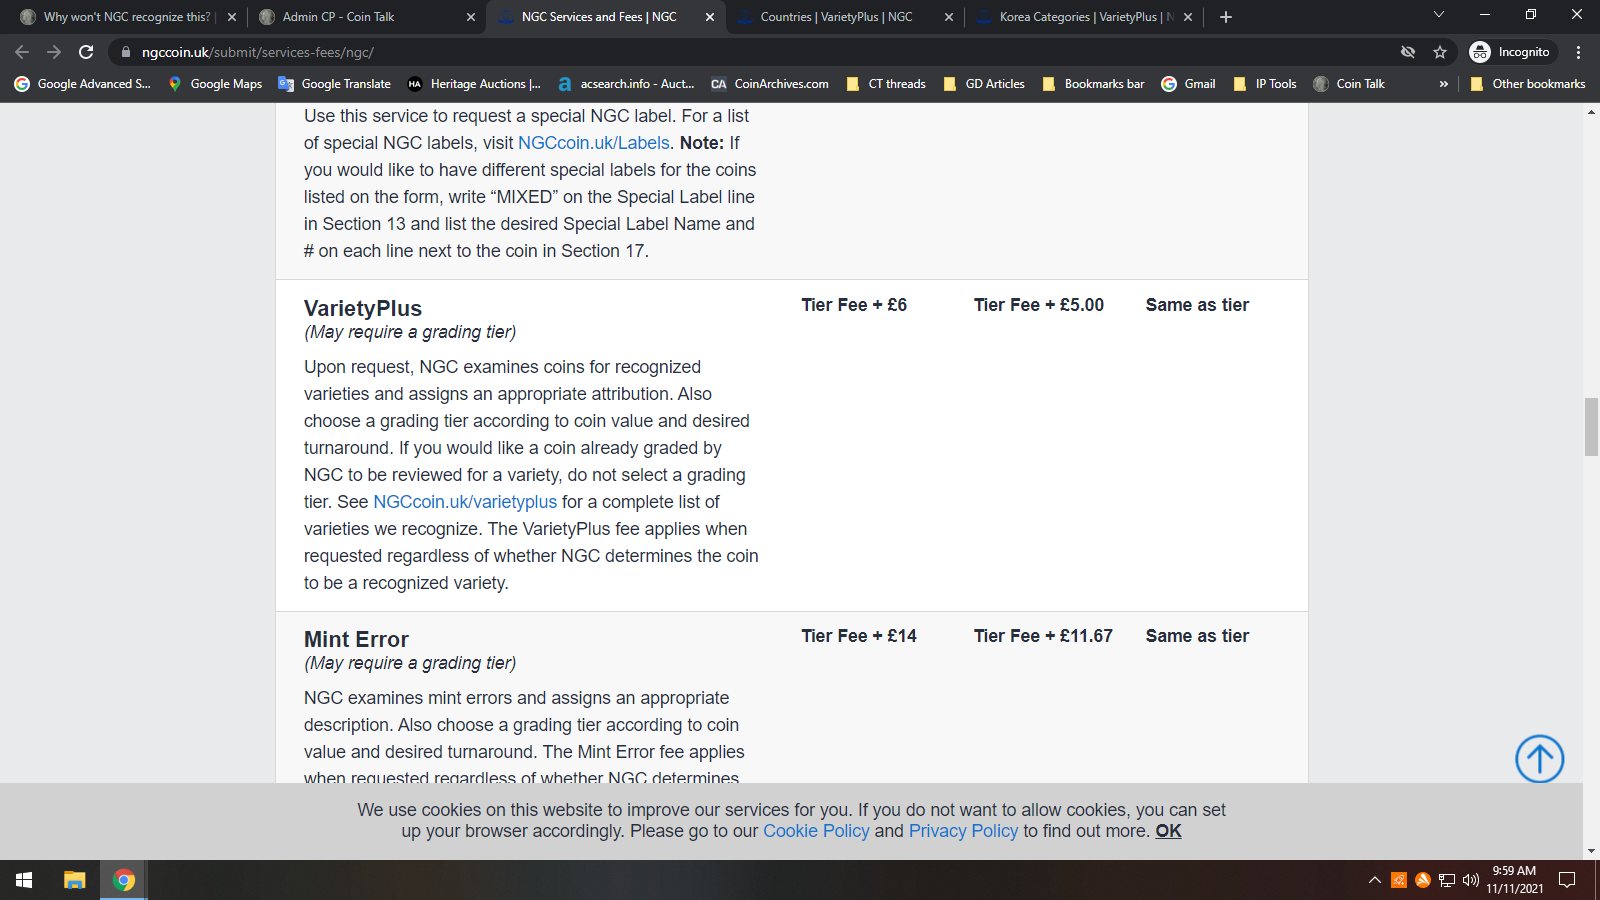
Task: Switch to the Admin CP - Coin Talk tab
Action: [x=338, y=17]
